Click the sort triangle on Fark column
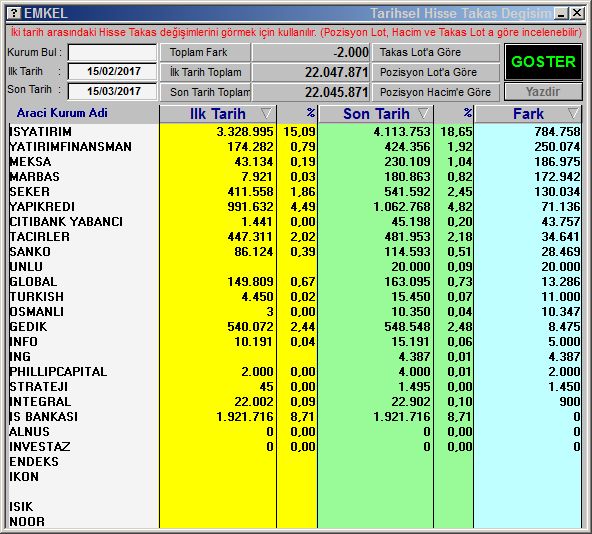 (x=573, y=113)
